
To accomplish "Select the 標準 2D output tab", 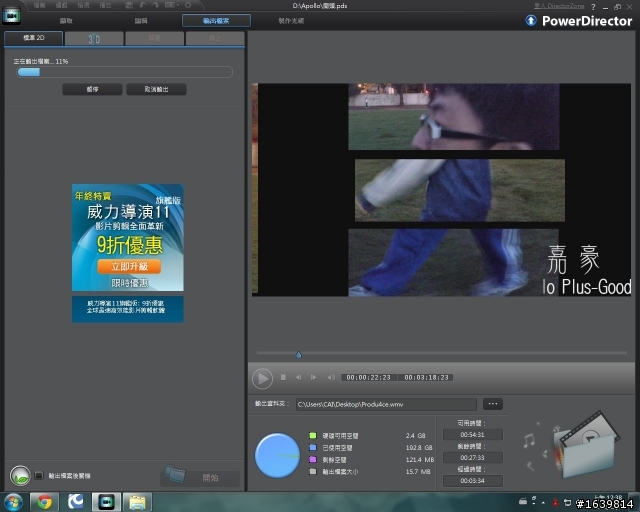I will click(33, 38).
